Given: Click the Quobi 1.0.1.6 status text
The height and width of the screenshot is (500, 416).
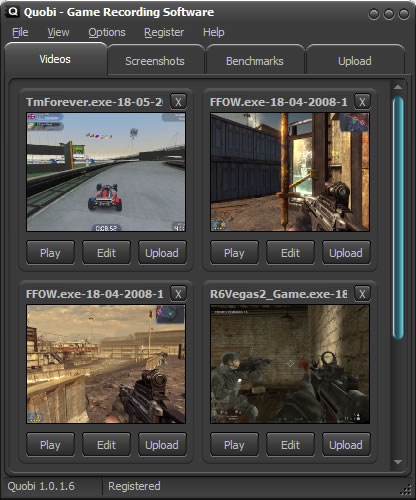Looking at the screenshot, I should [41, 486].
